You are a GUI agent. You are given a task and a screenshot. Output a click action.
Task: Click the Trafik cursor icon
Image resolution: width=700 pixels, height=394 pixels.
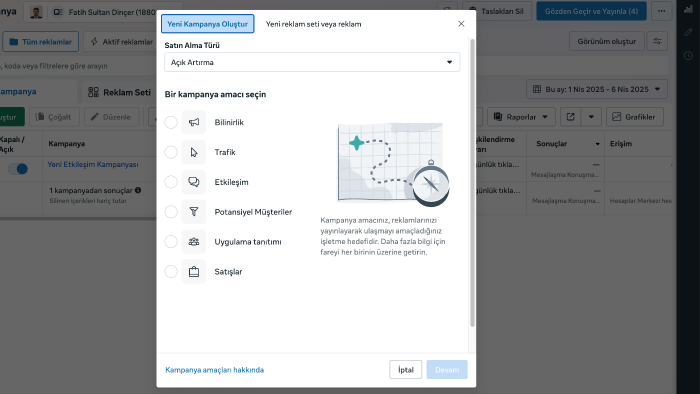point(194,152)
